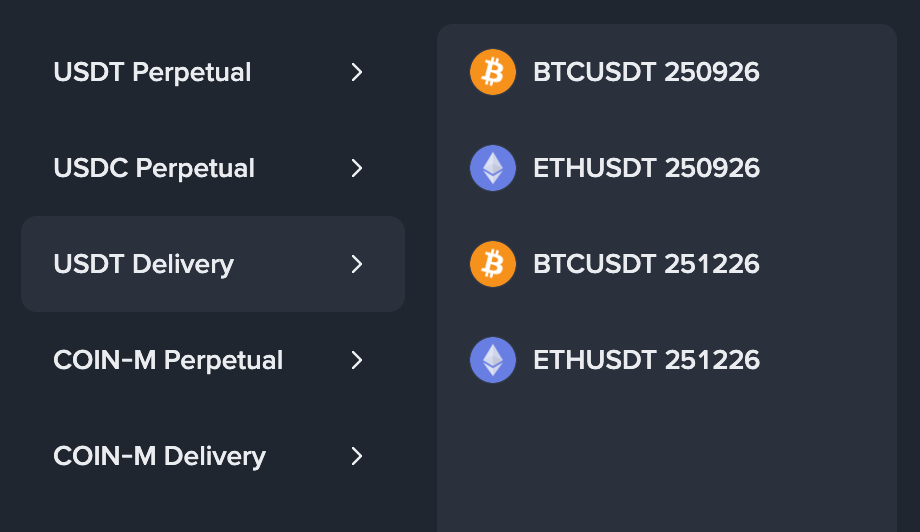
Task: Choose the BTCUSDT 250926 contract text
Action: click(x=646, y=72)
